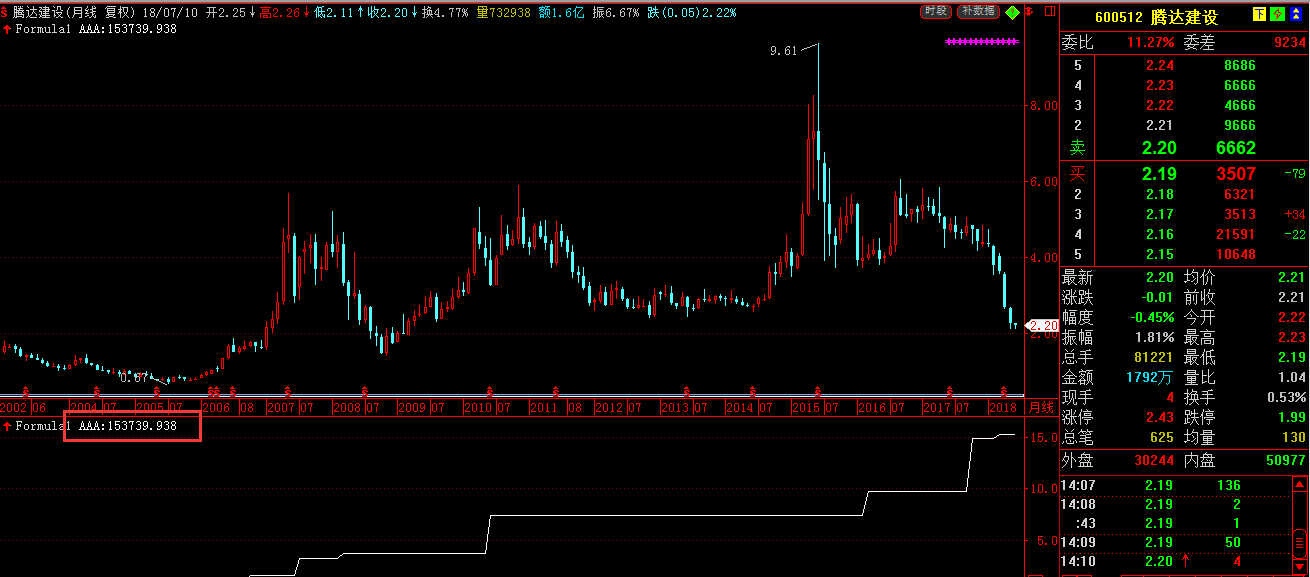Open the 月线 period selector
Image resolution: width=1310 pixels, height=577 pixels.
1042,407
